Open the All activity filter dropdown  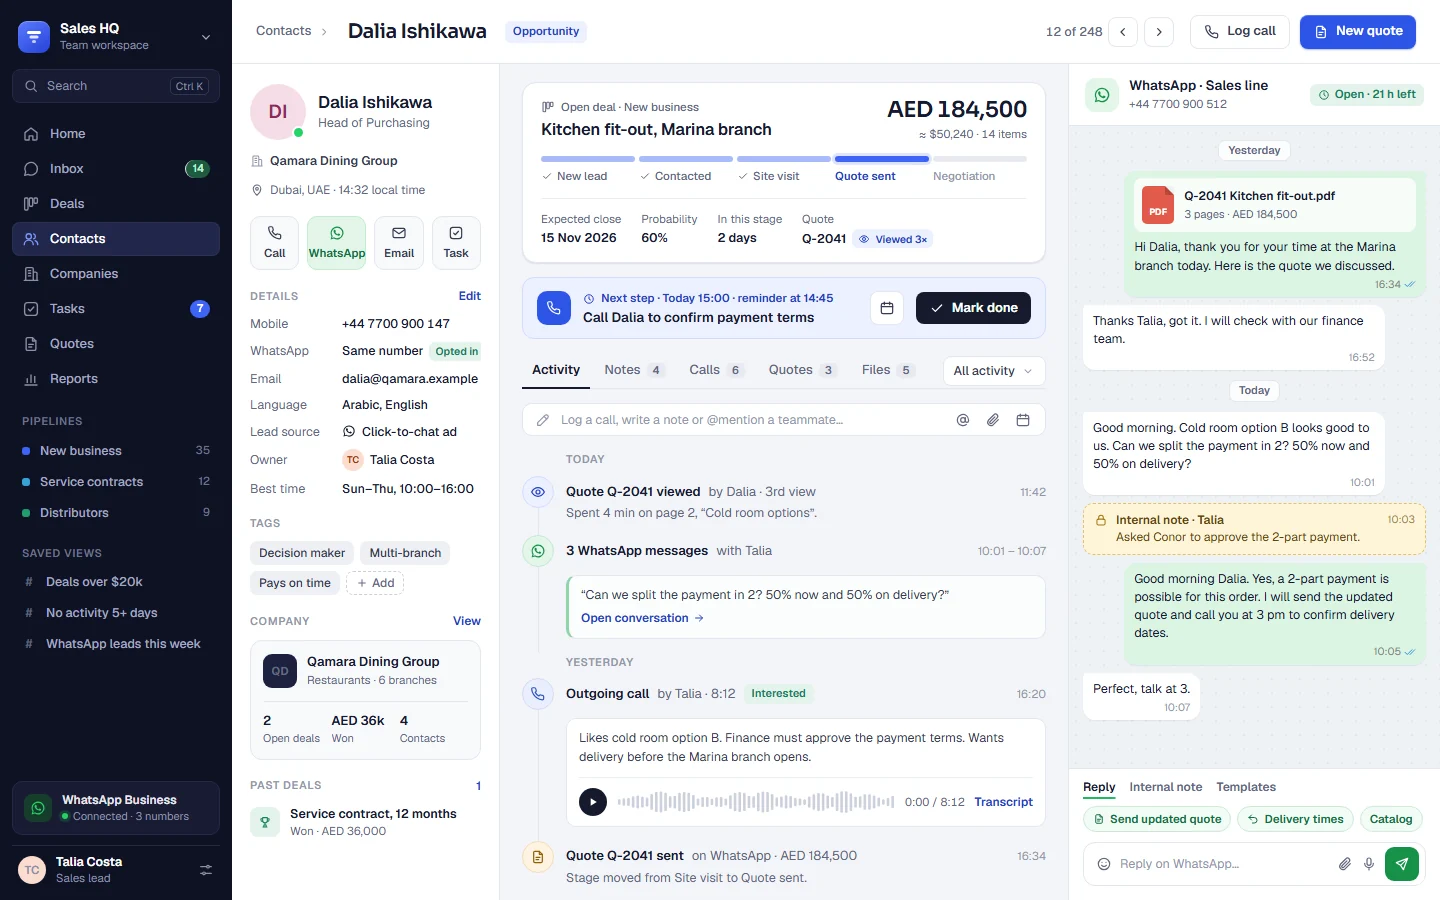click(x=994, y=371)
